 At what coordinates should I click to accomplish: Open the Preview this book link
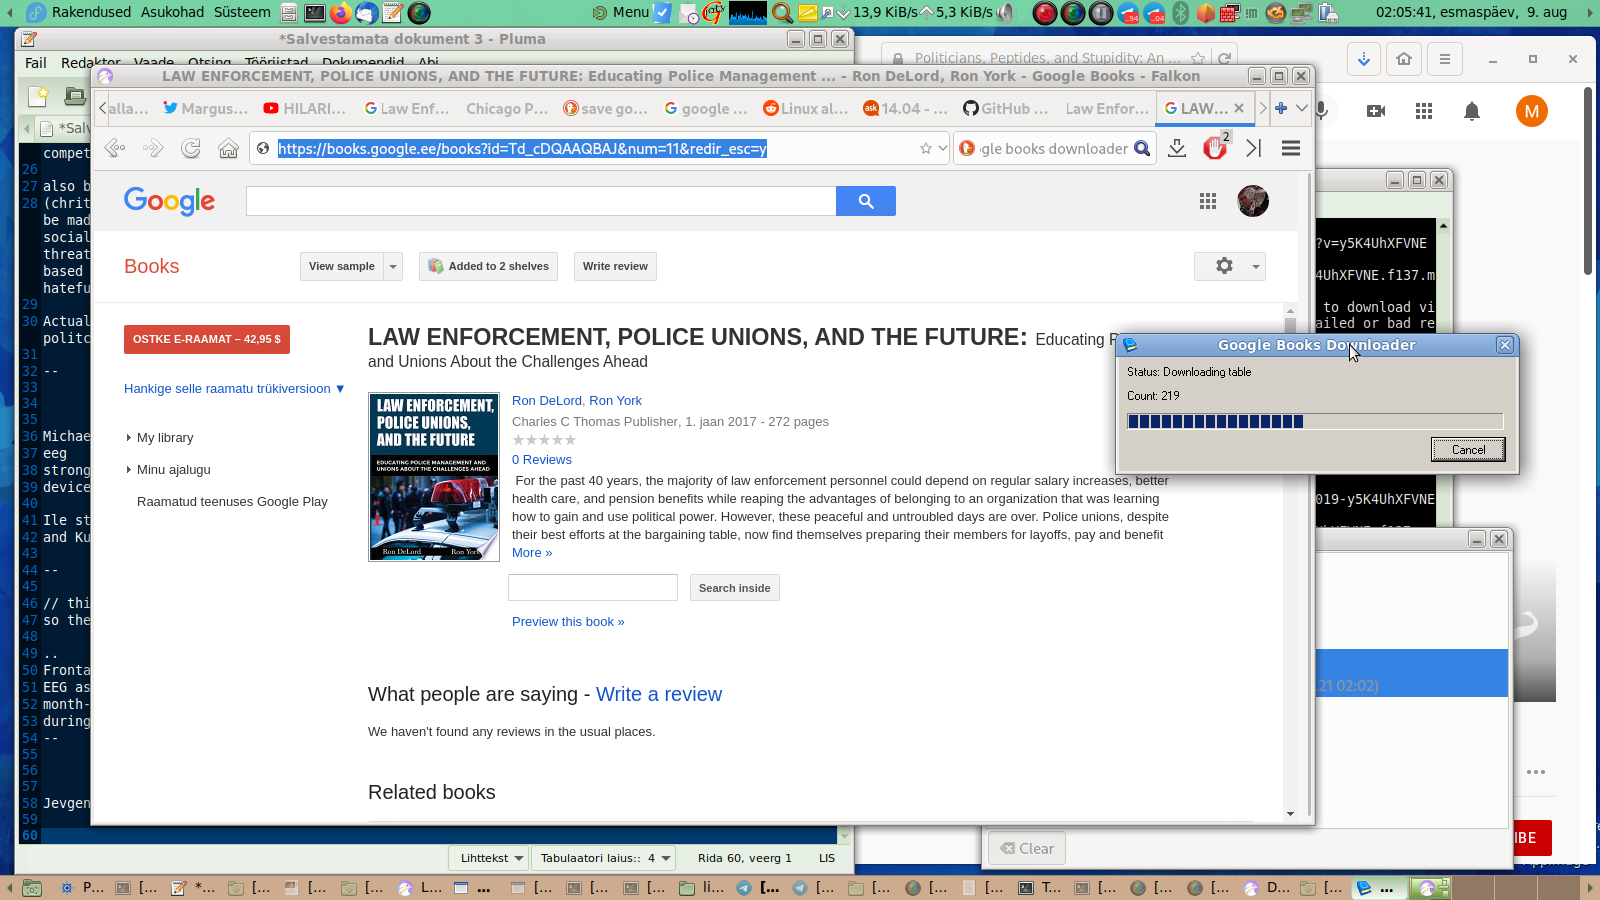click(x=568, y=622)
